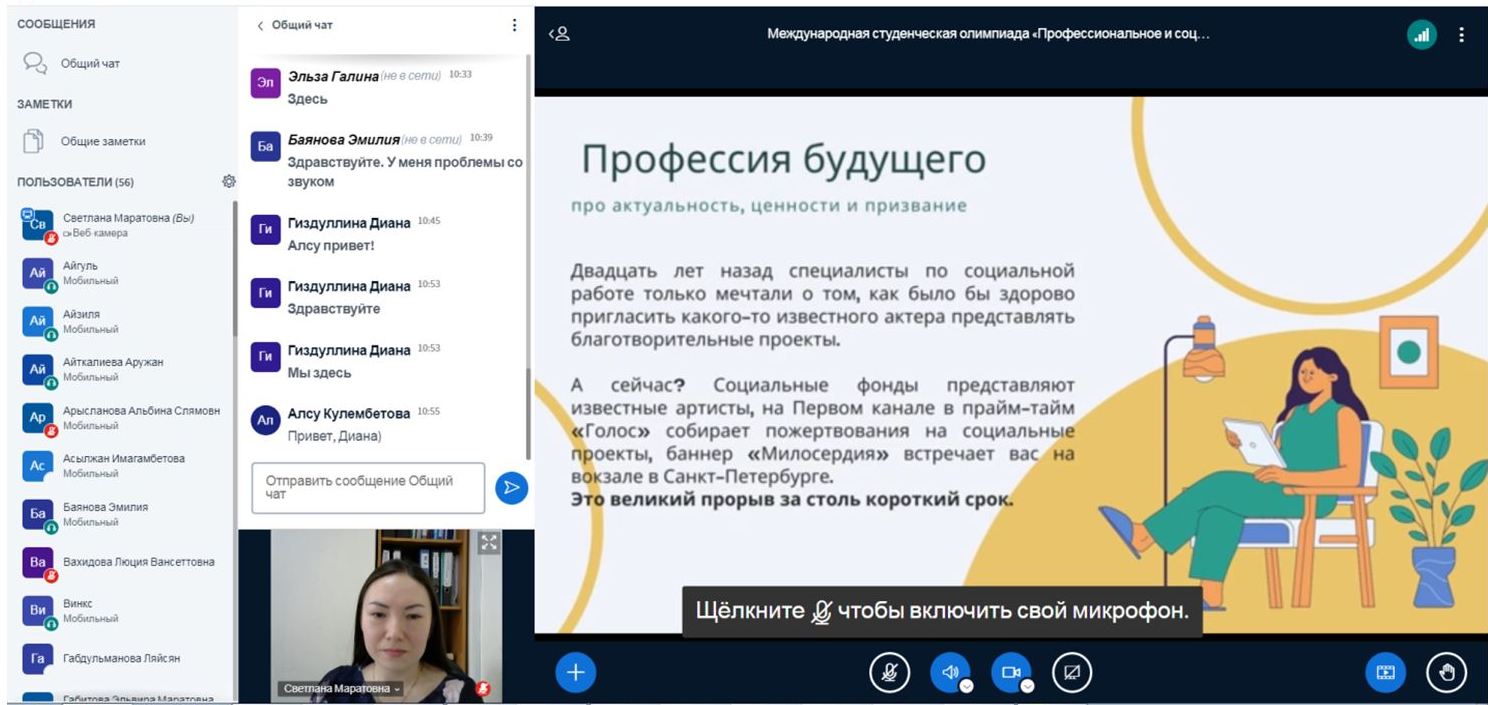Click the raise hand icon
This screenshot has width=1488, height=705.
click(x=1446, y=673)
